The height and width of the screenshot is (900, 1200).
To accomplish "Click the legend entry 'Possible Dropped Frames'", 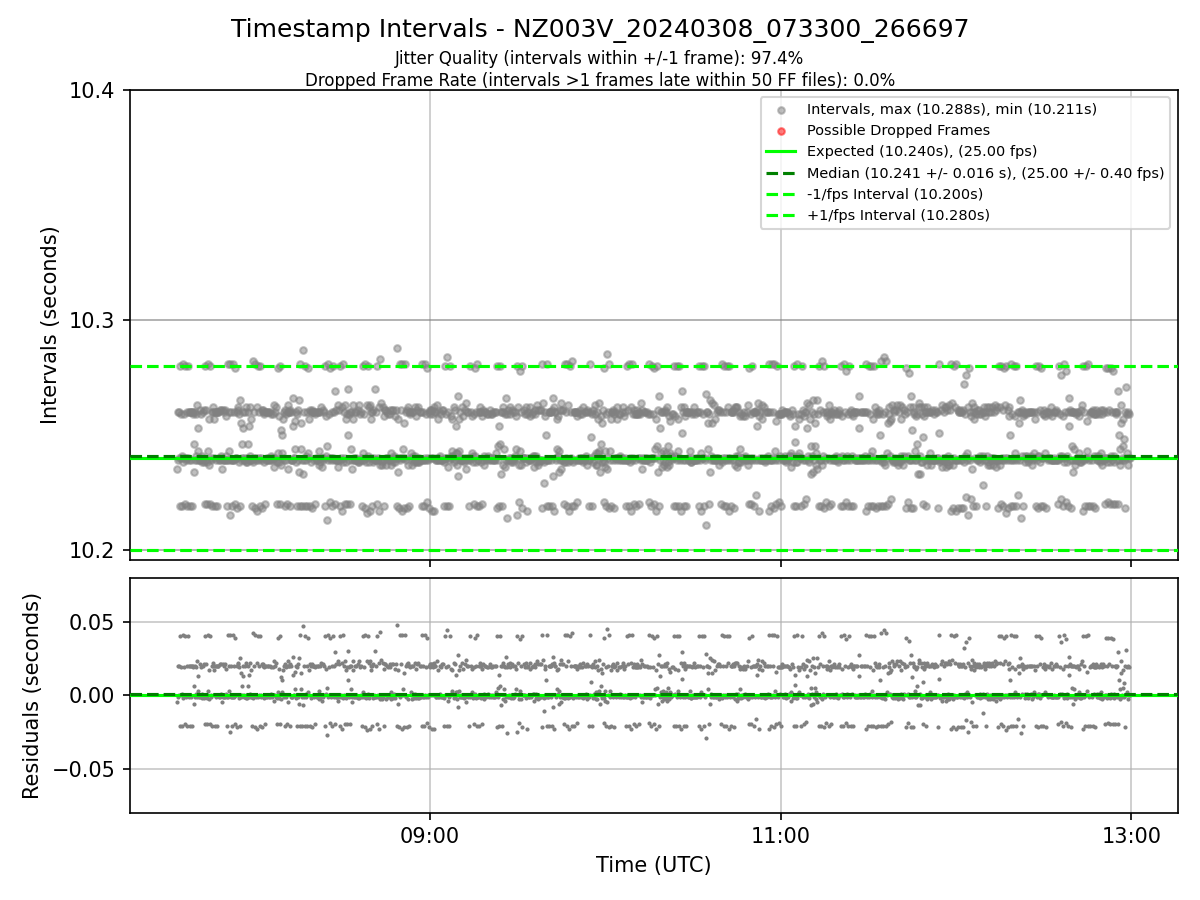I will 898,130.
